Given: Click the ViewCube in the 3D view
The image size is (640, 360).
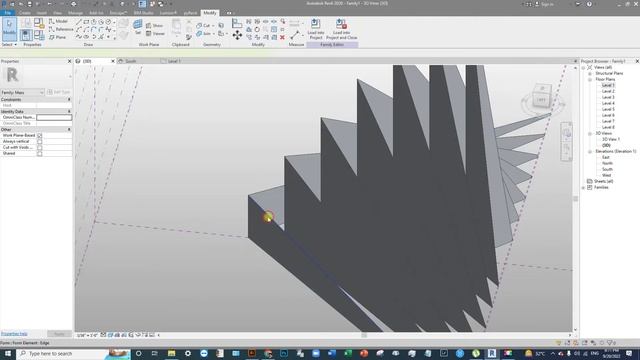Looking at the screenshot, I should tap(541, 96).
